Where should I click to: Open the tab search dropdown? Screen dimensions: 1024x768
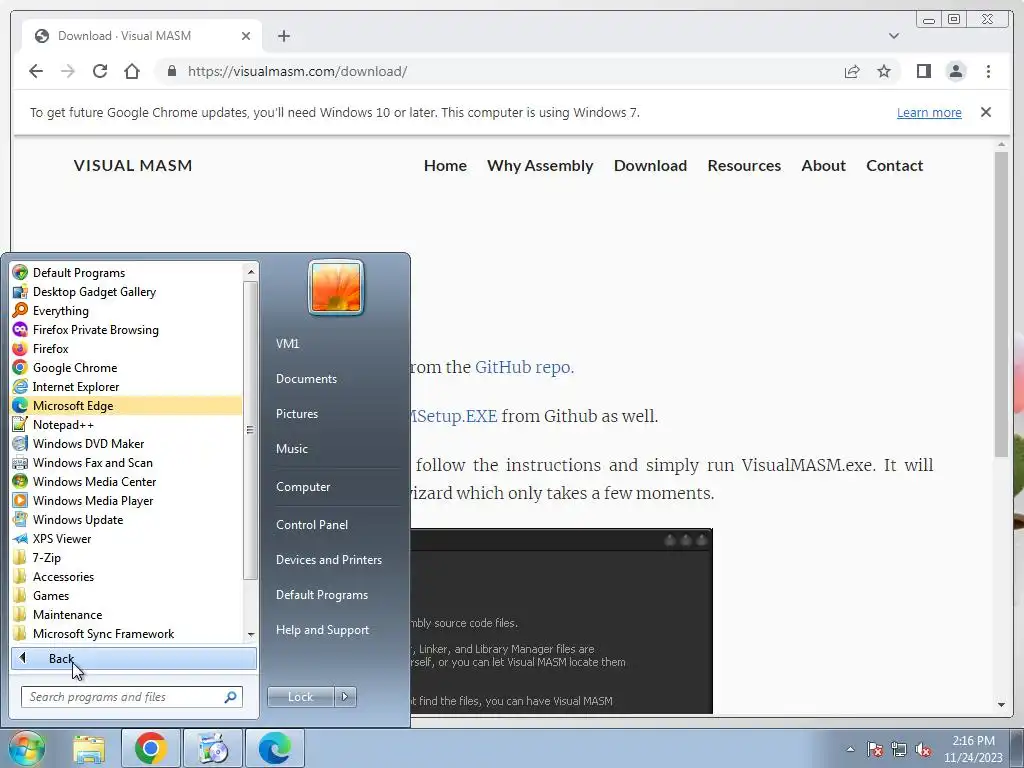(894, 36)
